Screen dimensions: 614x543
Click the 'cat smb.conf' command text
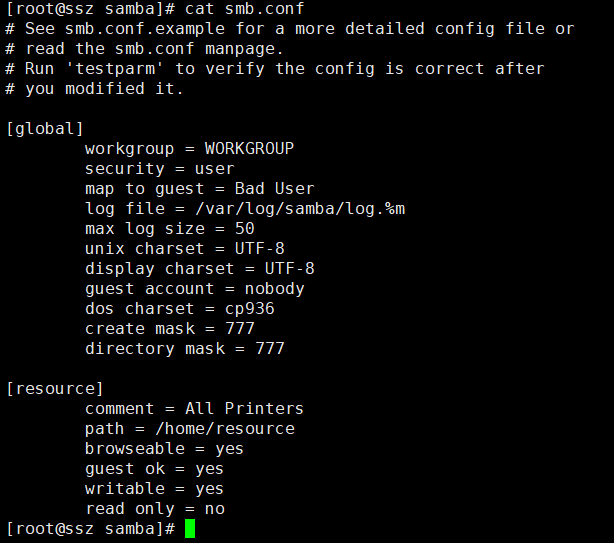(244, 9)
